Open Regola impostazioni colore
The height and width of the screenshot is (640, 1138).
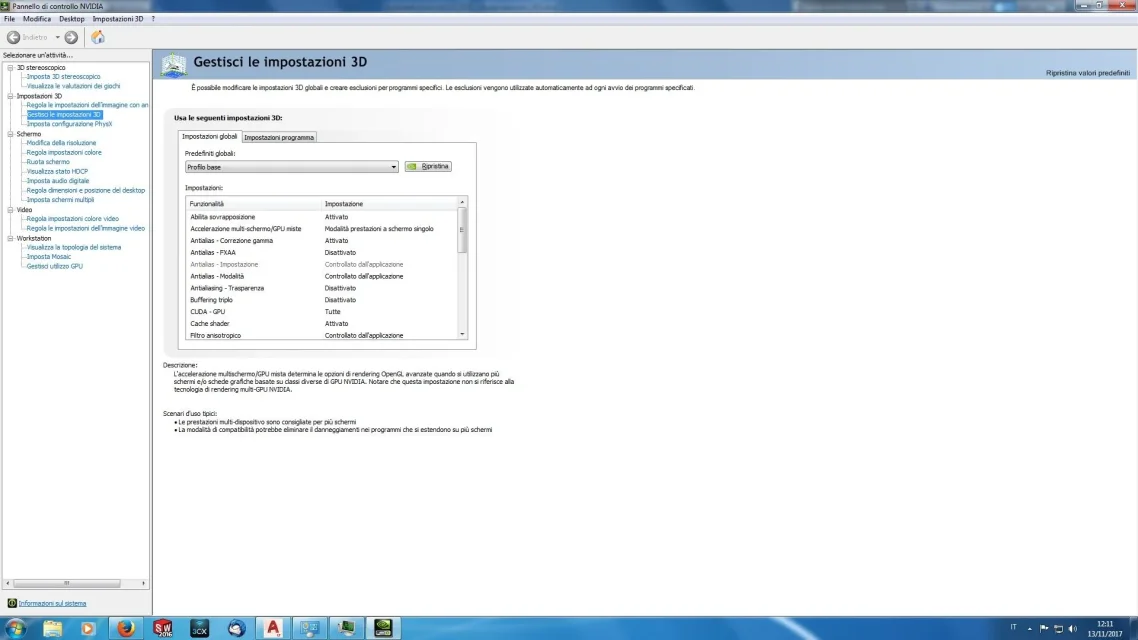click(x=64, y=152)
